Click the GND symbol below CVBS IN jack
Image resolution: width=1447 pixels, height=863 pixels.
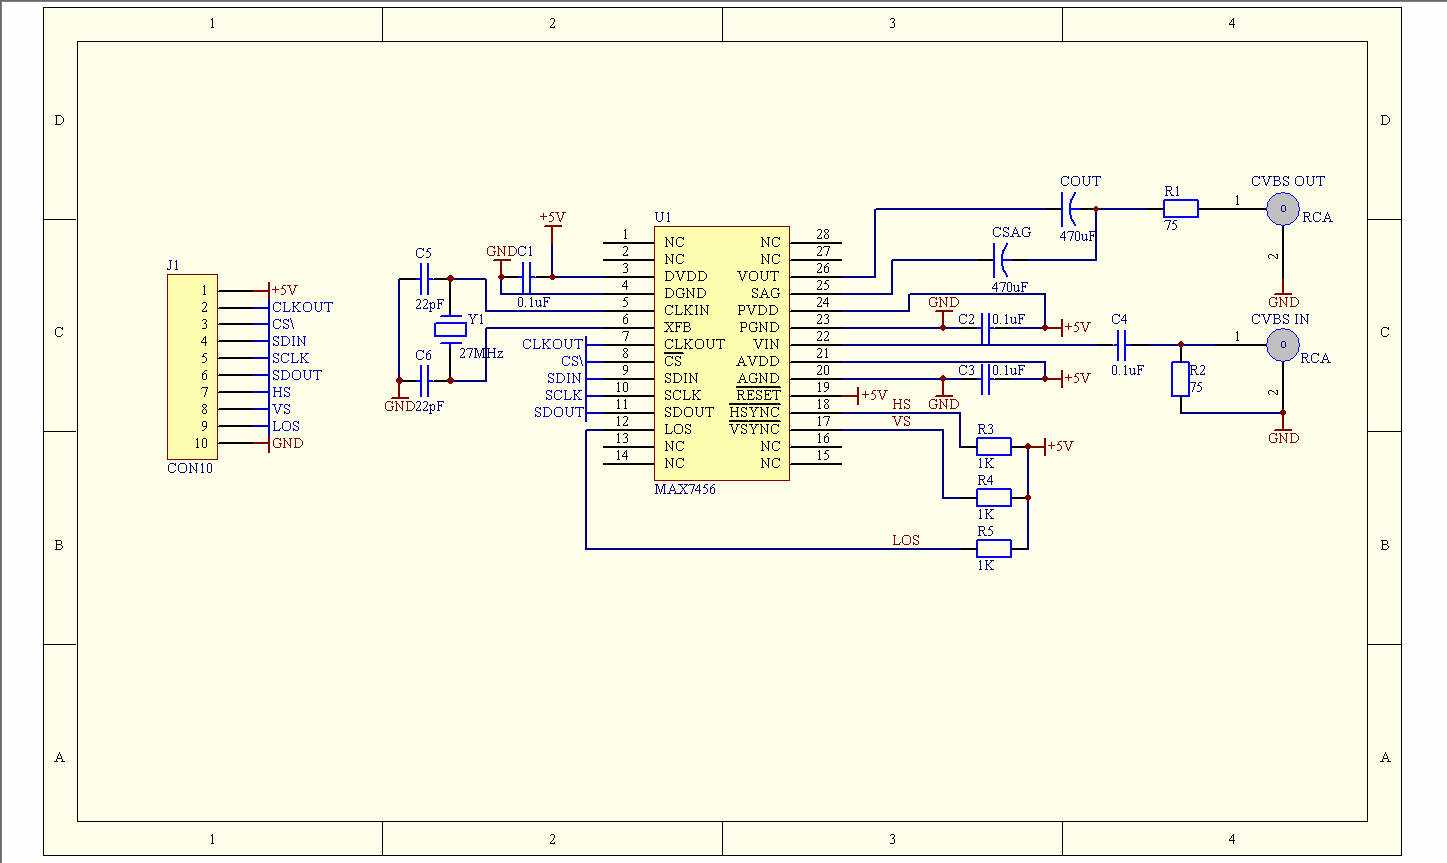[x=1283, y=435]
